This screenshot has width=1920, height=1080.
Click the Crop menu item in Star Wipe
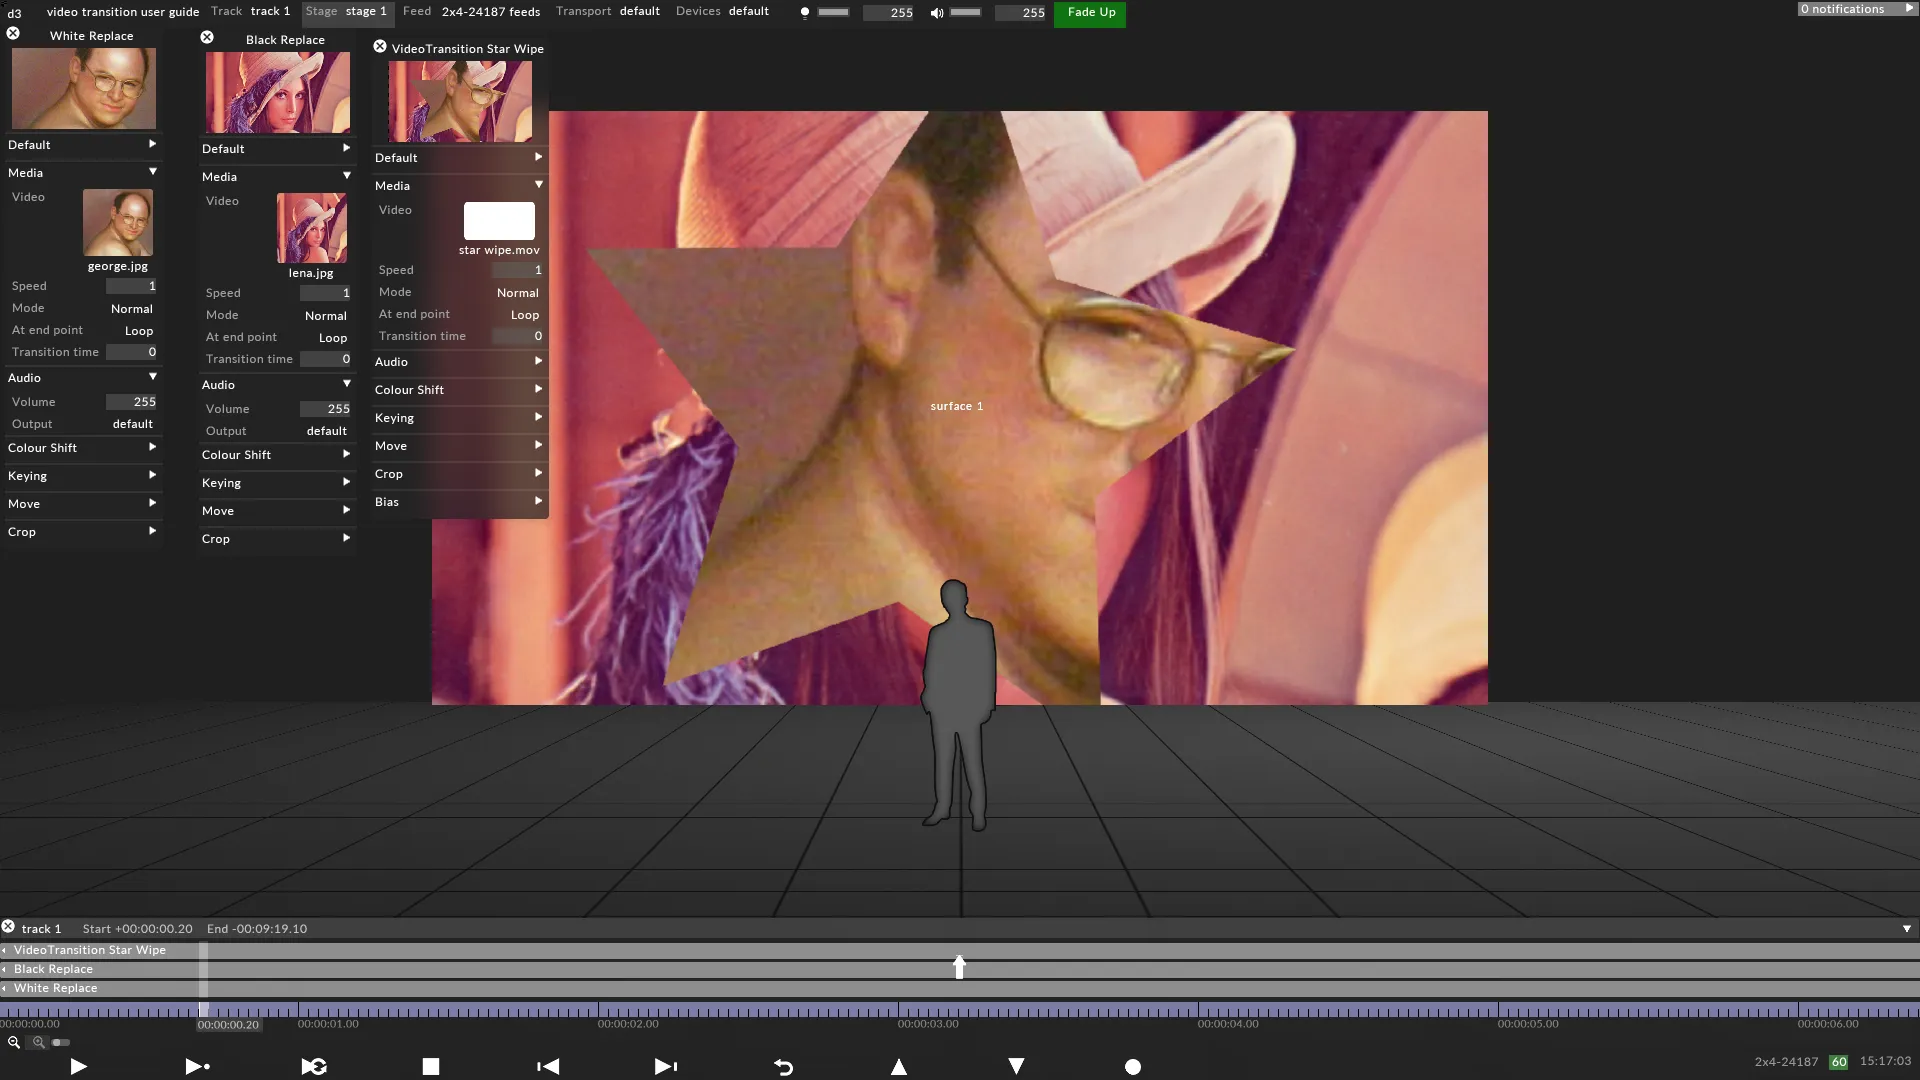[388, 473]
